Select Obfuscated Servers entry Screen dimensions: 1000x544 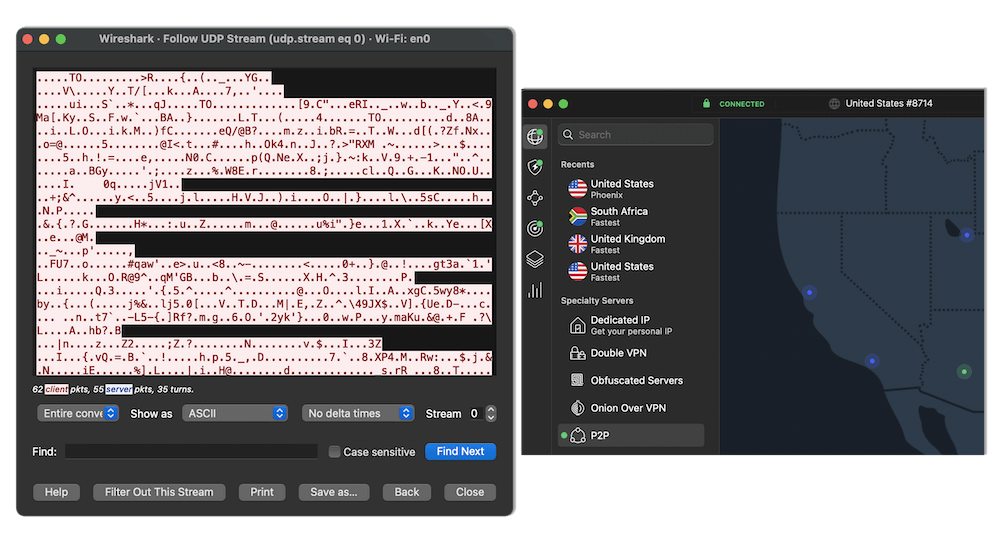pos(631,380)
